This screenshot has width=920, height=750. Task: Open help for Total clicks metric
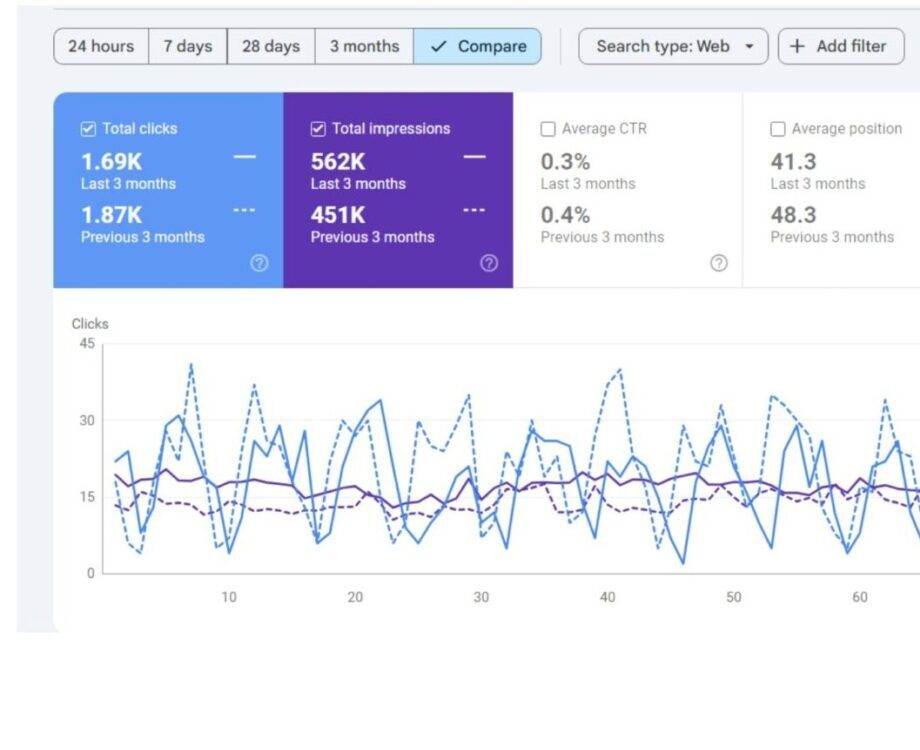click(259, 263)
